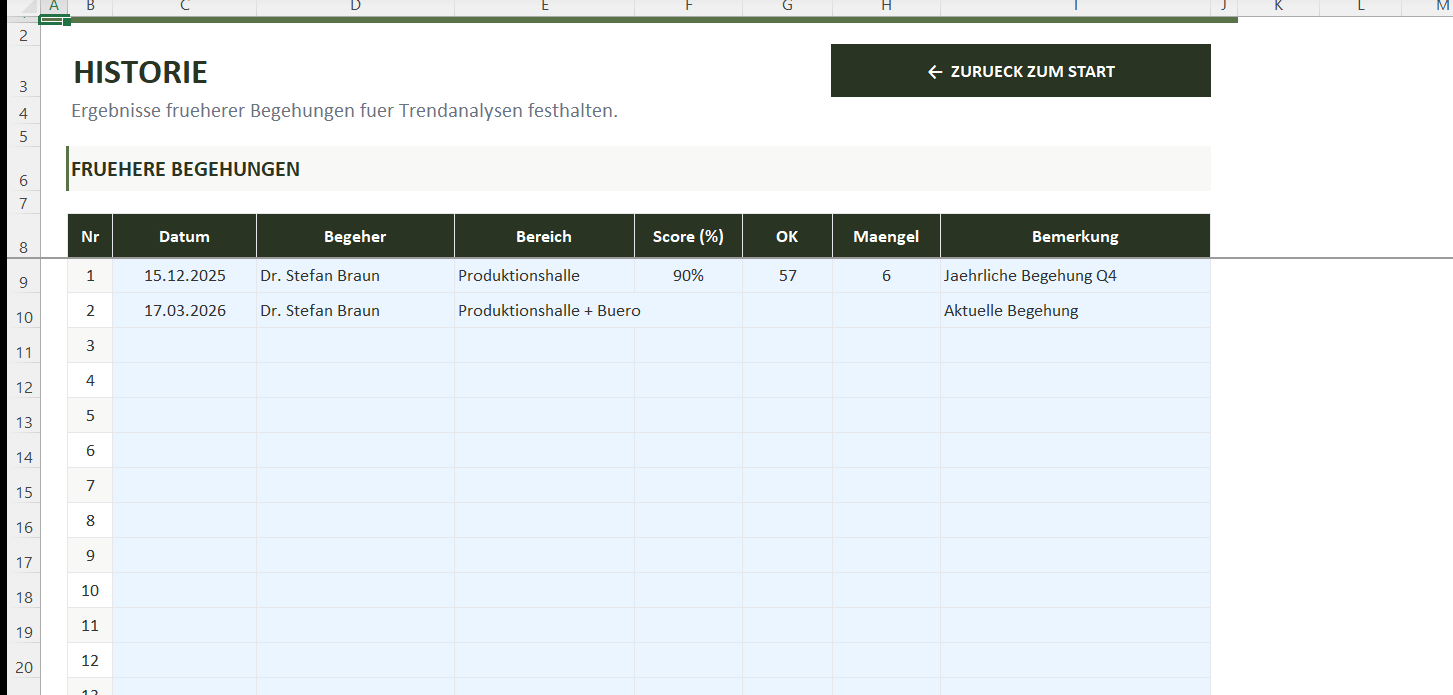Click the cell containing Aktuelle Begehung
Viewport: 1453px width, 695px height.
[1011, 310]
